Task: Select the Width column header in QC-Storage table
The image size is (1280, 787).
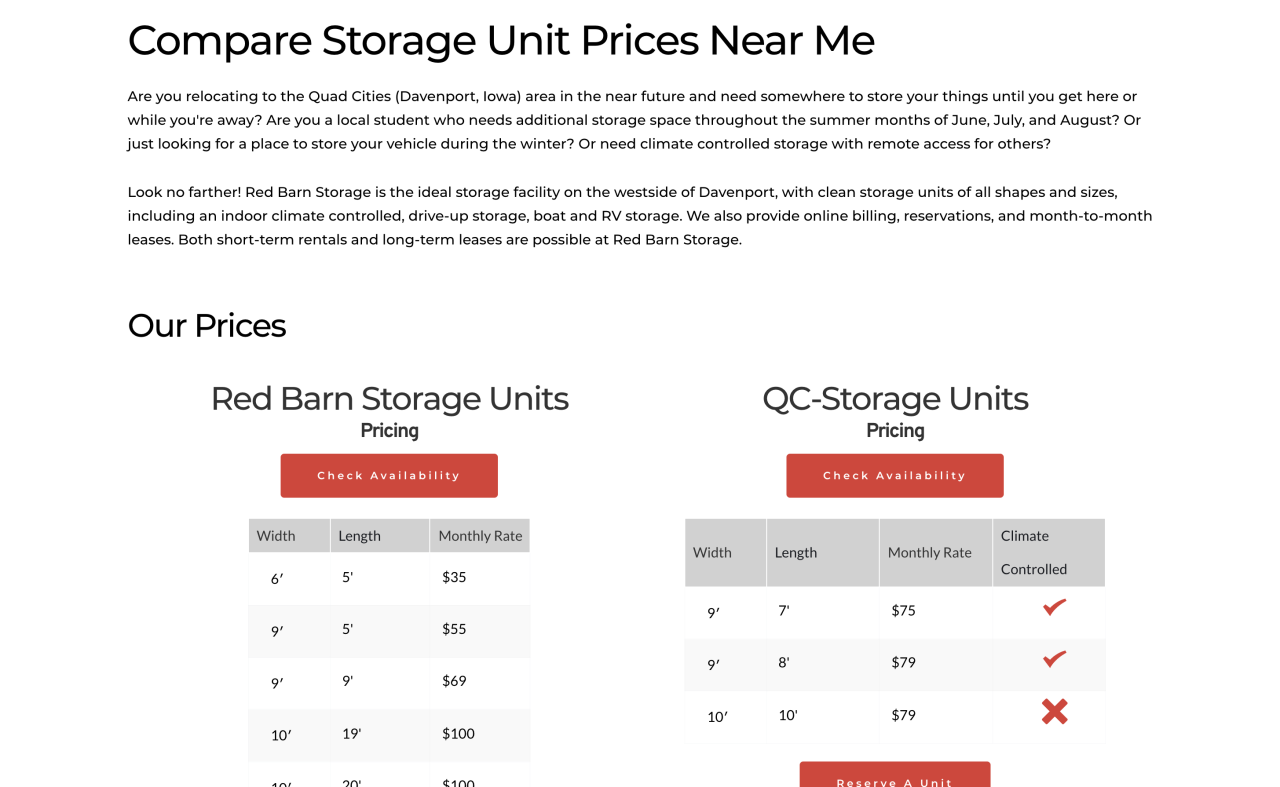Action: pyautogui.click(x=710, y=552)
